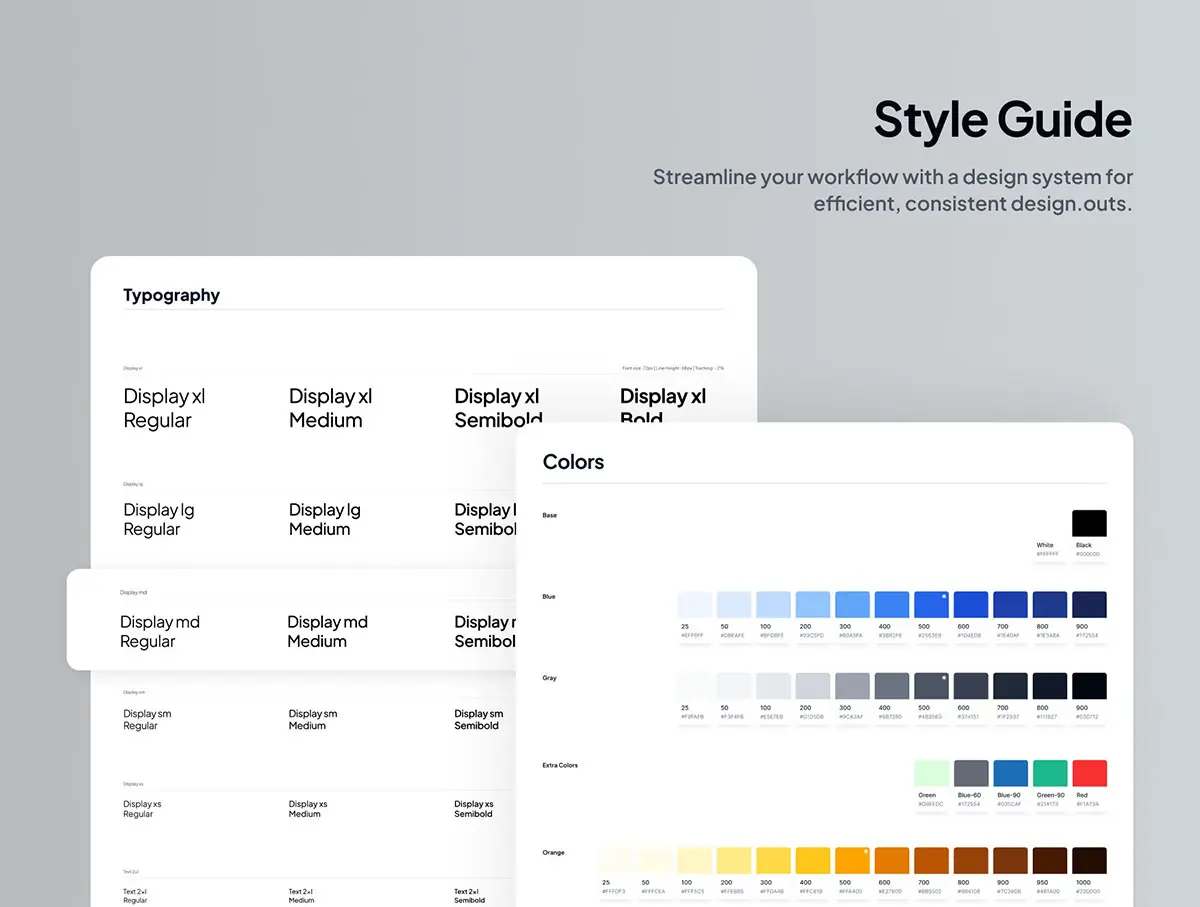
Task: Select the Display sm Semibold sample
Action: [478, 720]
